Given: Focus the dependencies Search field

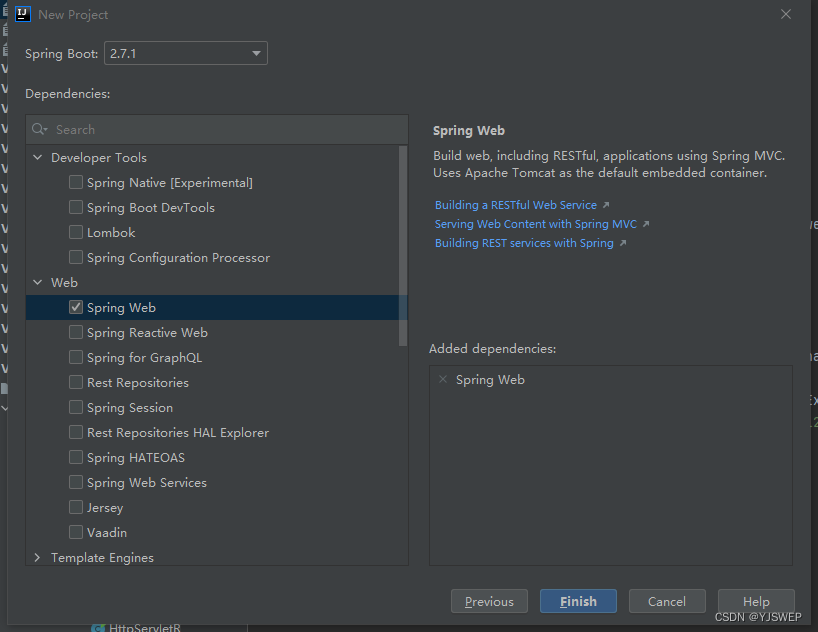Looking at the screenshot, I should point(217,129).
